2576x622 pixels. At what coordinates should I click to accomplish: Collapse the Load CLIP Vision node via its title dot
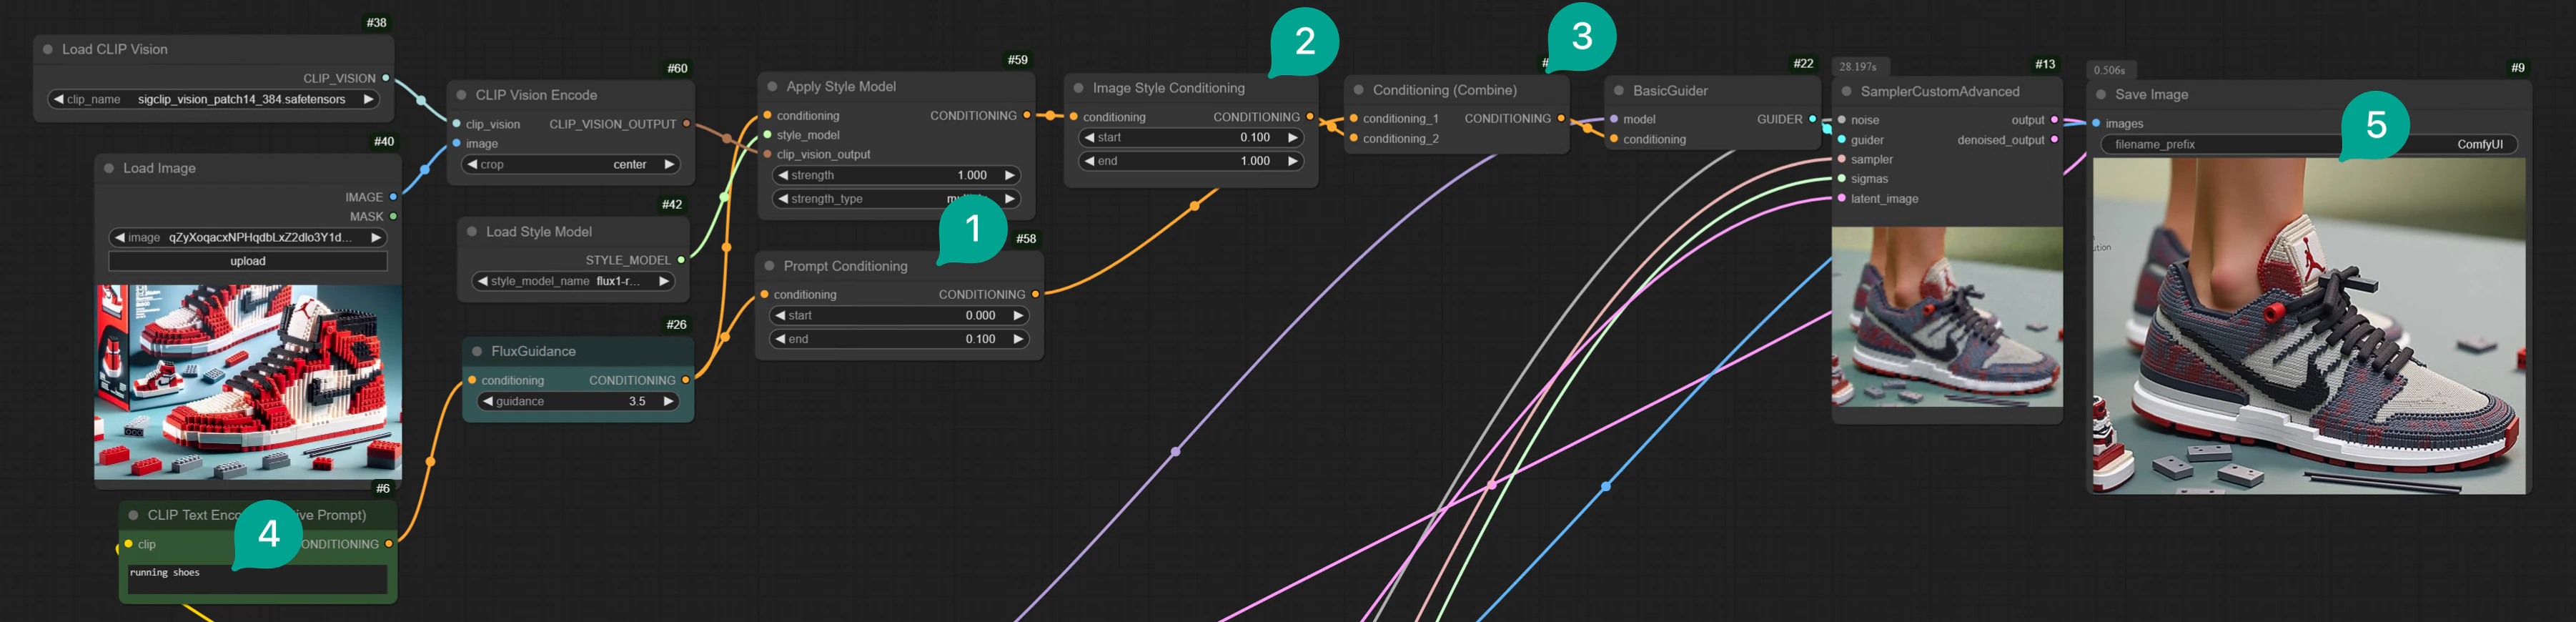pos(47,49)
